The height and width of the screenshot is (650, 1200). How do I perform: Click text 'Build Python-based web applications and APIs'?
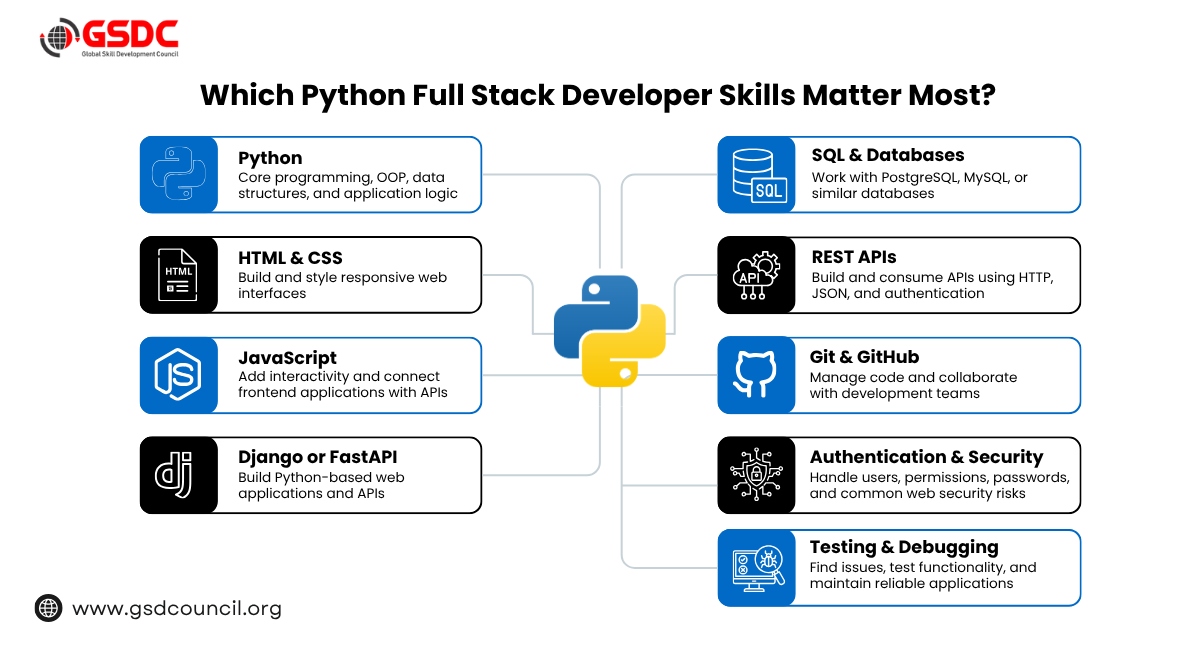coord(321,485)
